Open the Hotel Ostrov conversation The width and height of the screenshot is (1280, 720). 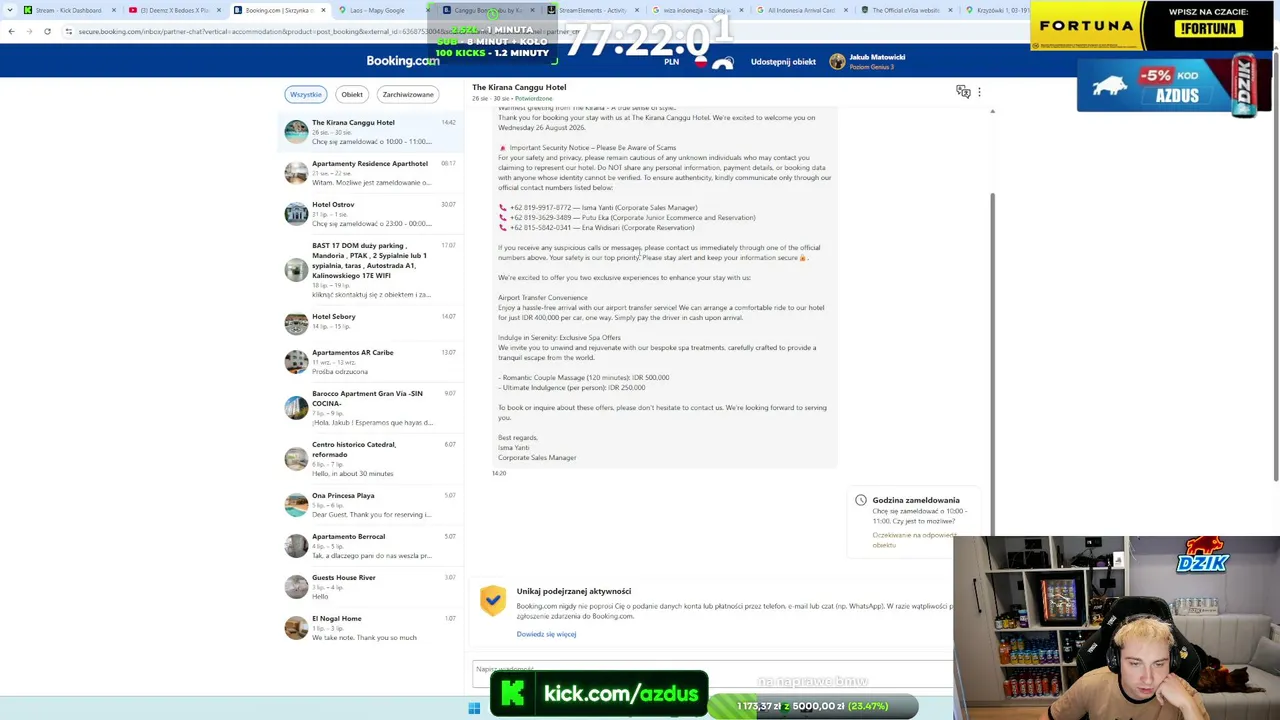[370, 214]
